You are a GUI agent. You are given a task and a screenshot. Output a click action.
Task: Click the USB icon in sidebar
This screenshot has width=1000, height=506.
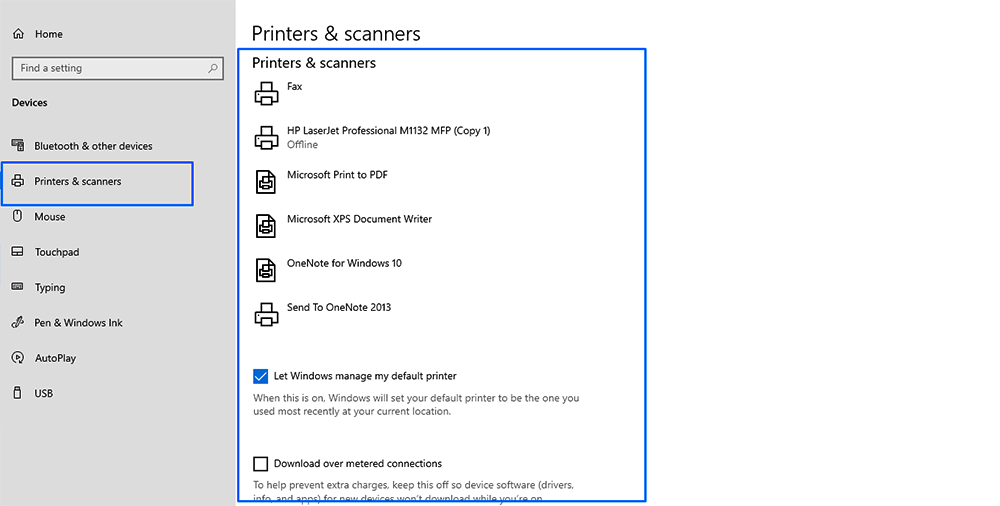coord(18,393)
